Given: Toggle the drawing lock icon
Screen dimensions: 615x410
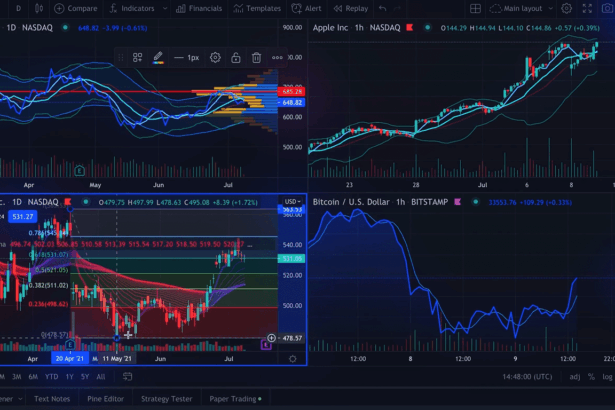Looking at the screenshot, I should [x=236, y=58].
